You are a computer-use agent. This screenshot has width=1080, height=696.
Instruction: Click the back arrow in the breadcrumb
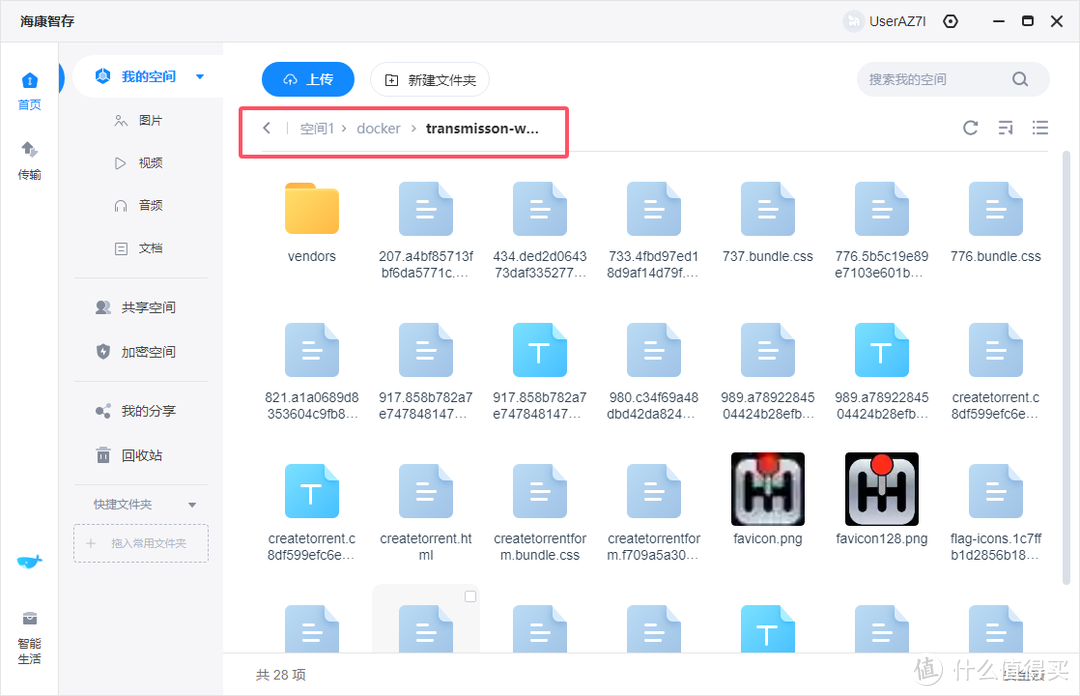266,128
